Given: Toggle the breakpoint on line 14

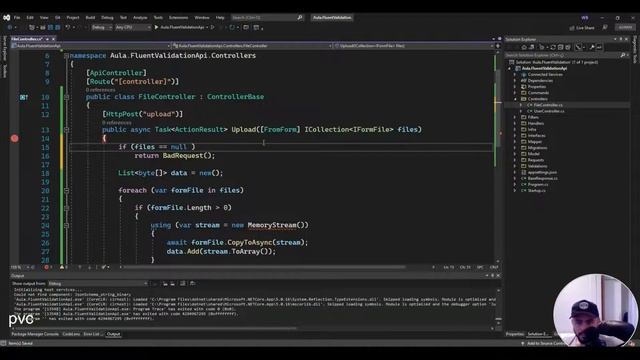Looking at the screenshot, I should pyautogui.click(x=15, y=138).
